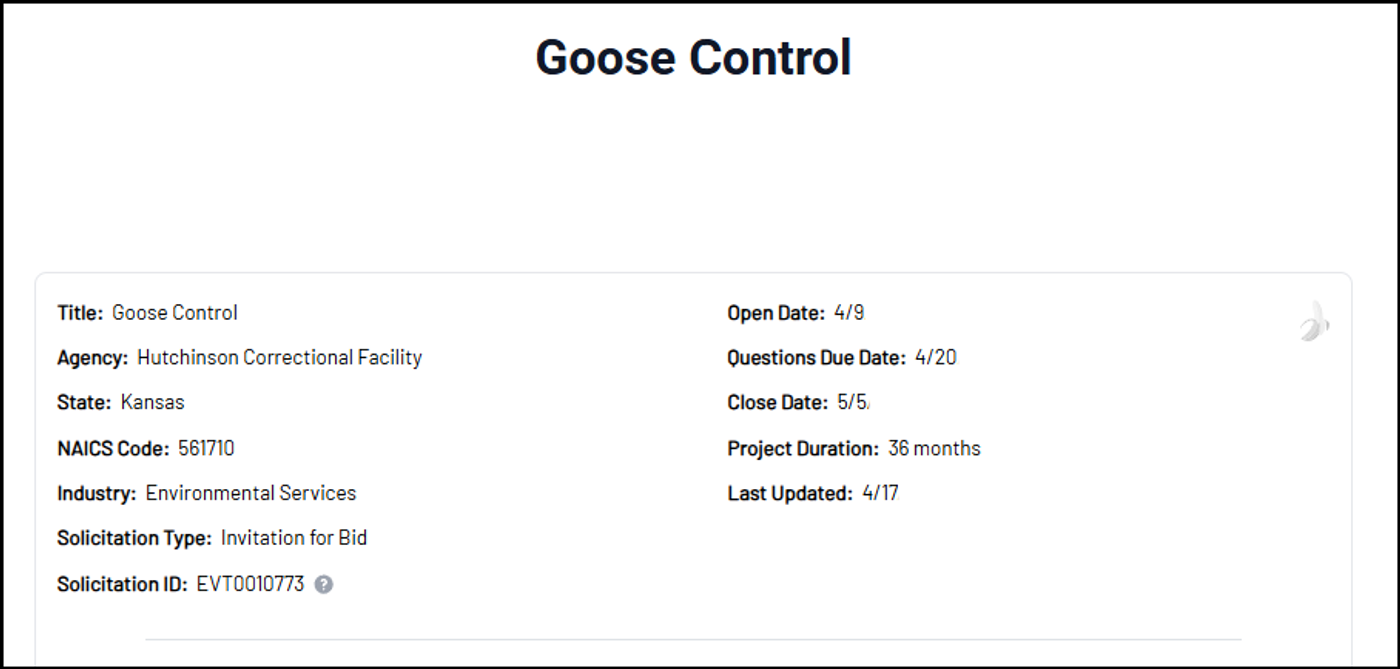
Task: Click the NAICS Code label
Action: [x=113, y=448]
